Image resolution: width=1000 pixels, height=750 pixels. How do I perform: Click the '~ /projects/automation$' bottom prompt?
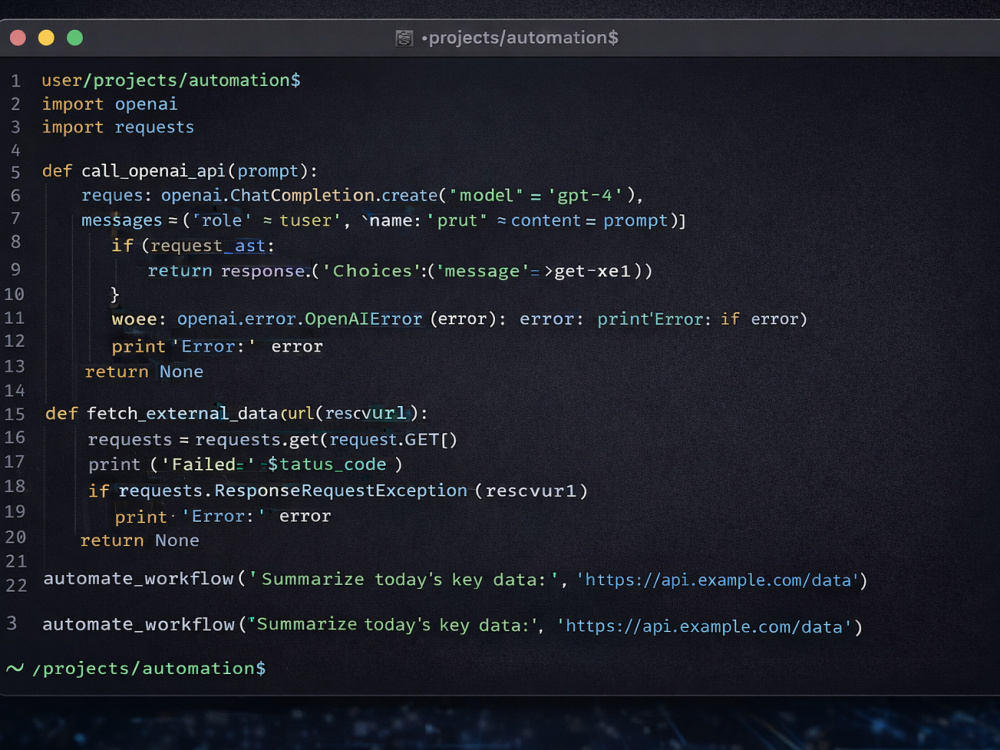point(136,668)
